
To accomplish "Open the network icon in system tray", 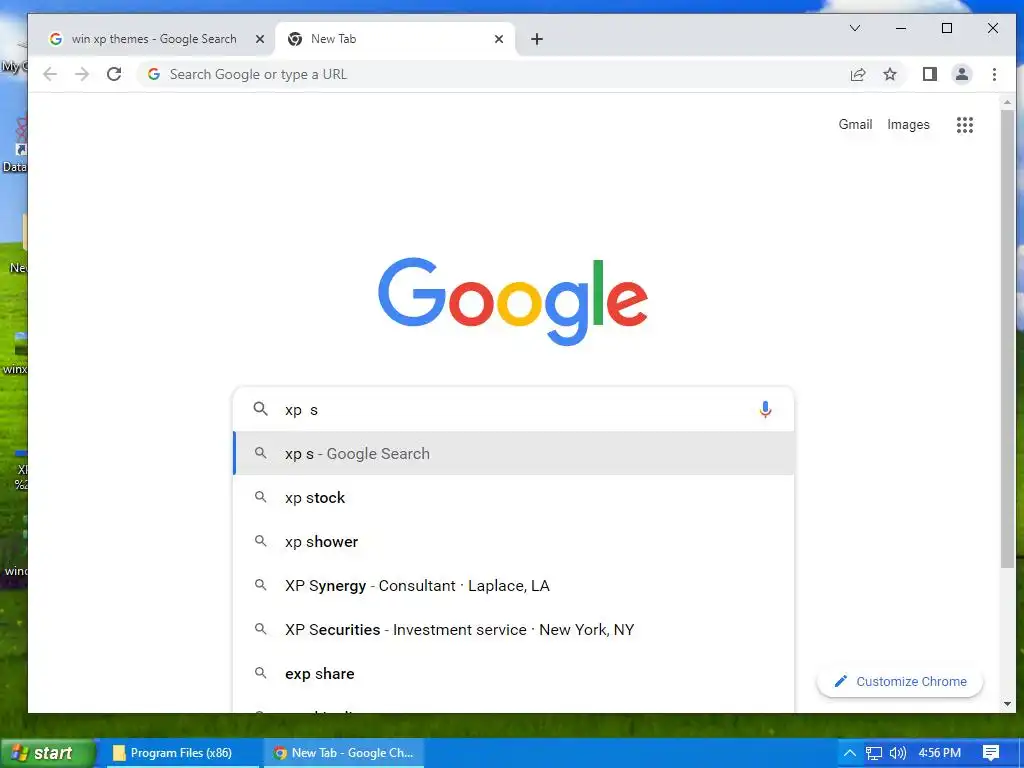I will coord(874,753).
